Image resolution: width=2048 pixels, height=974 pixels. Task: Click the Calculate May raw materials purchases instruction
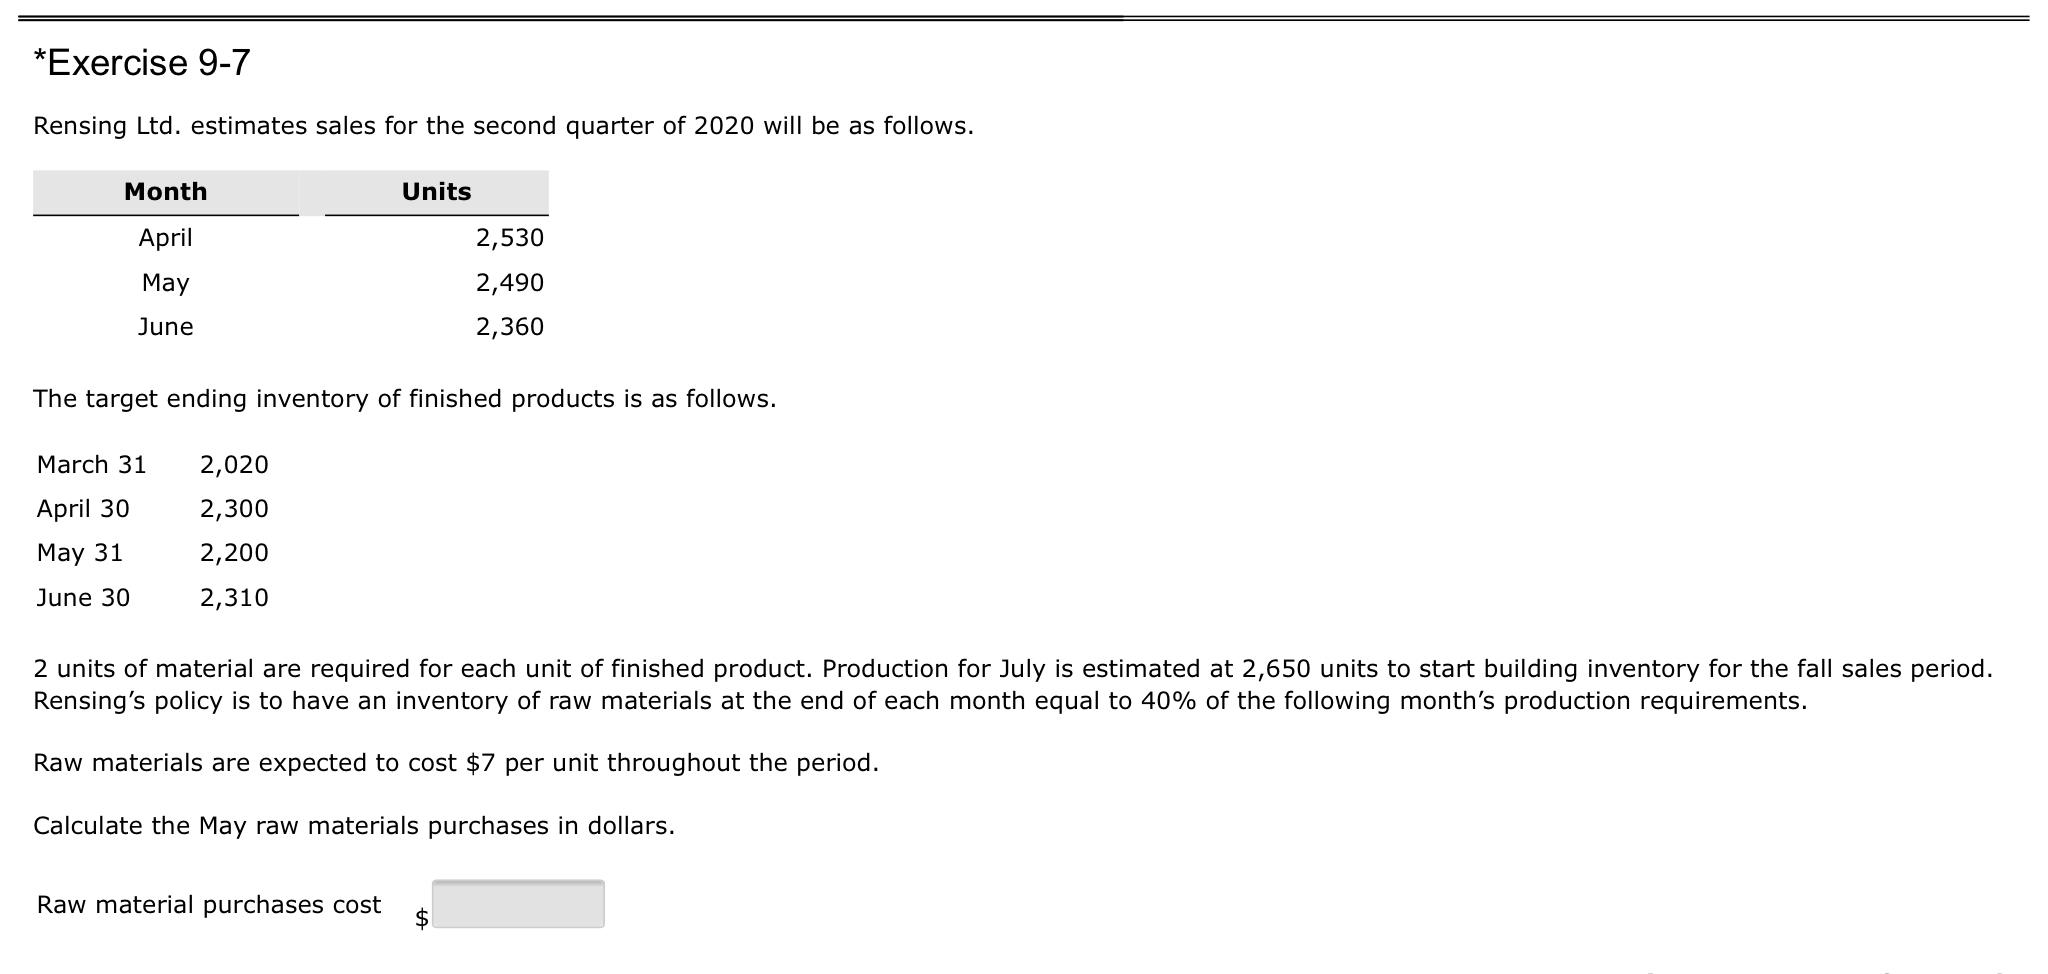coord(355,825)
